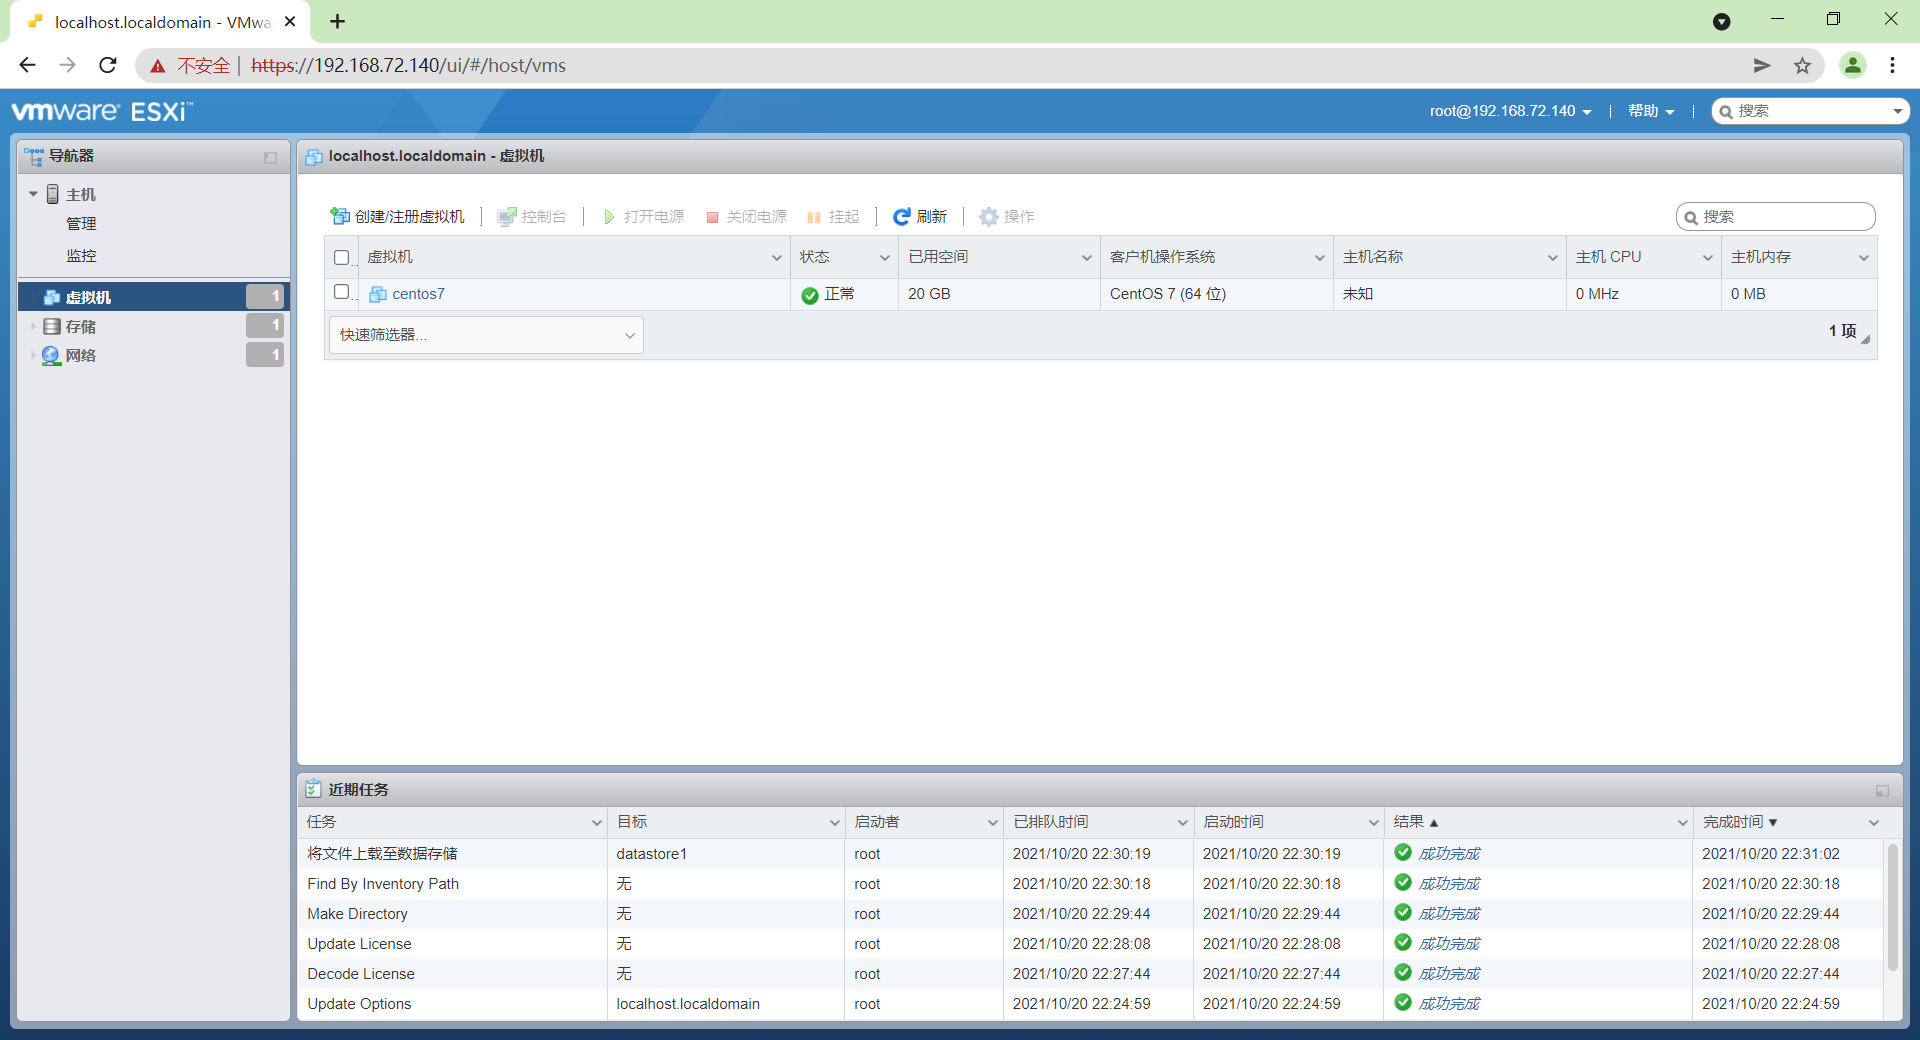Open the Chrome three-dot menu
1920x1040 pixels.
coord(1892,66)
